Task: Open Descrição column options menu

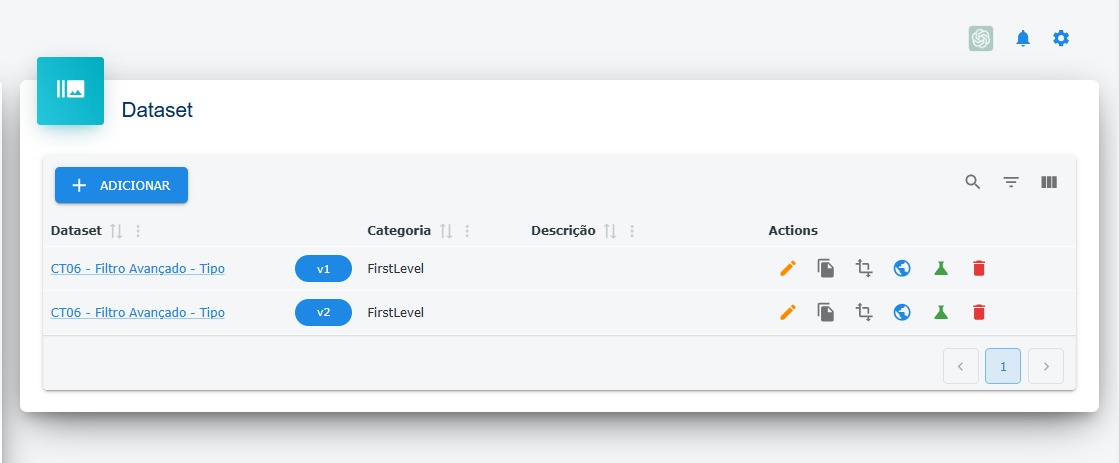Action: click(x=632, y=230)
